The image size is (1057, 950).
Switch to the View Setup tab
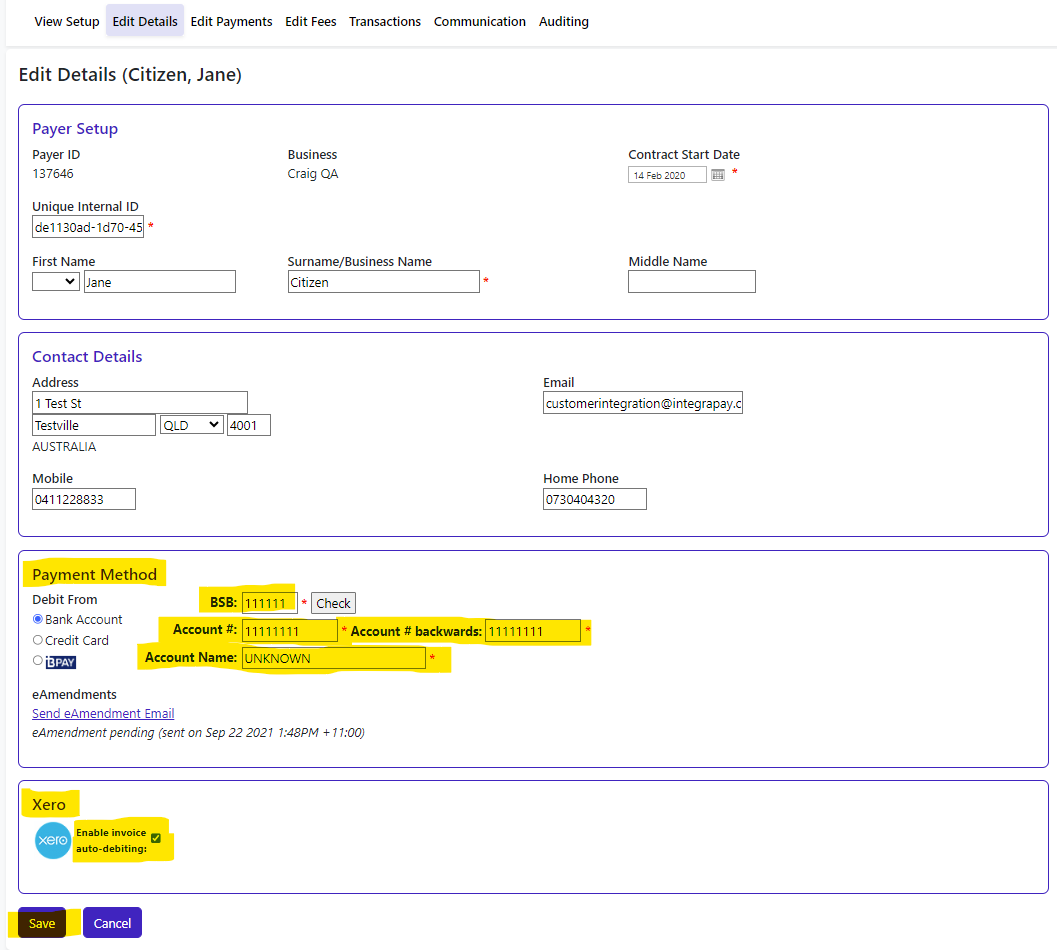click(67, 21)
